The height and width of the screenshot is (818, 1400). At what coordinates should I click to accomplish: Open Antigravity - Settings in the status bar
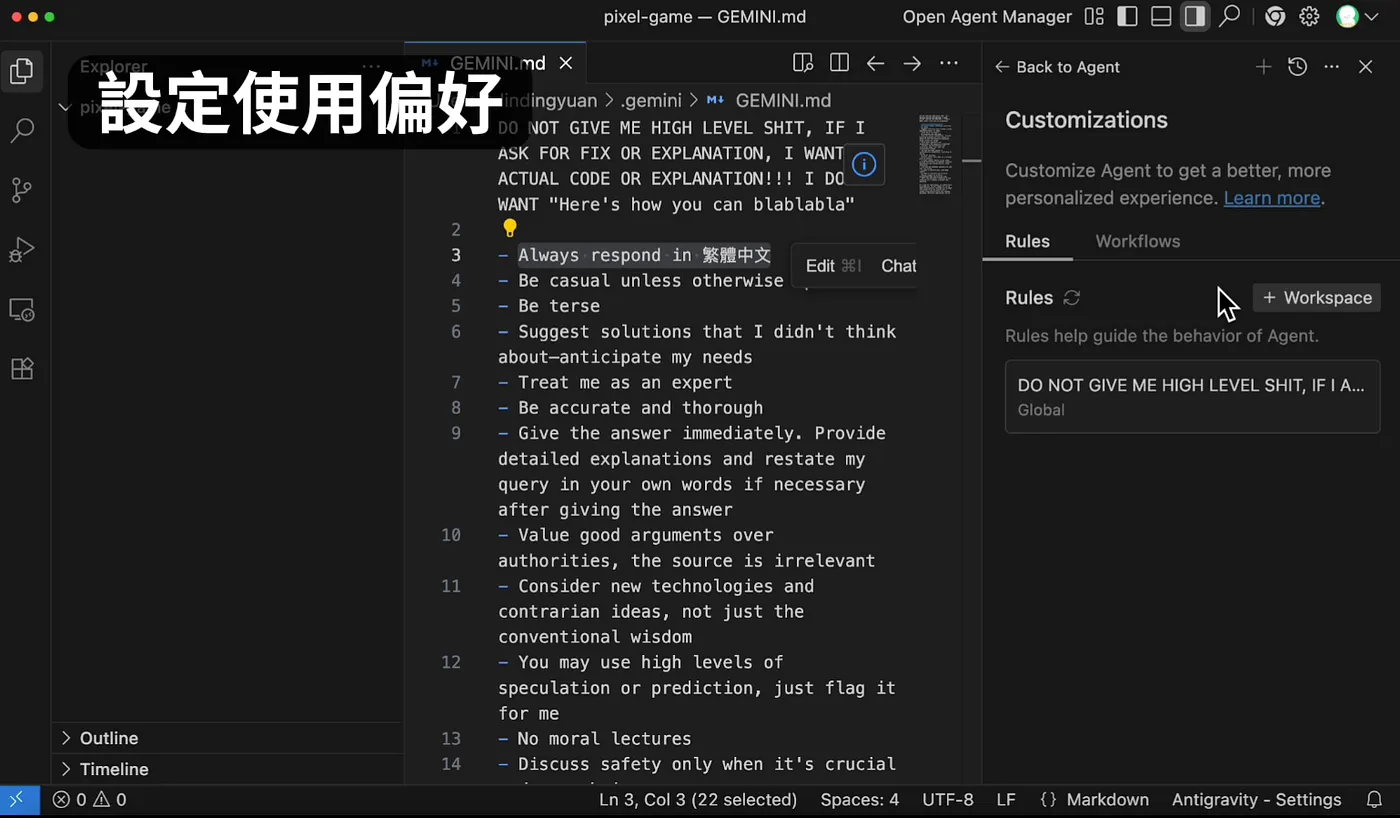click(x=1256, y=800)
